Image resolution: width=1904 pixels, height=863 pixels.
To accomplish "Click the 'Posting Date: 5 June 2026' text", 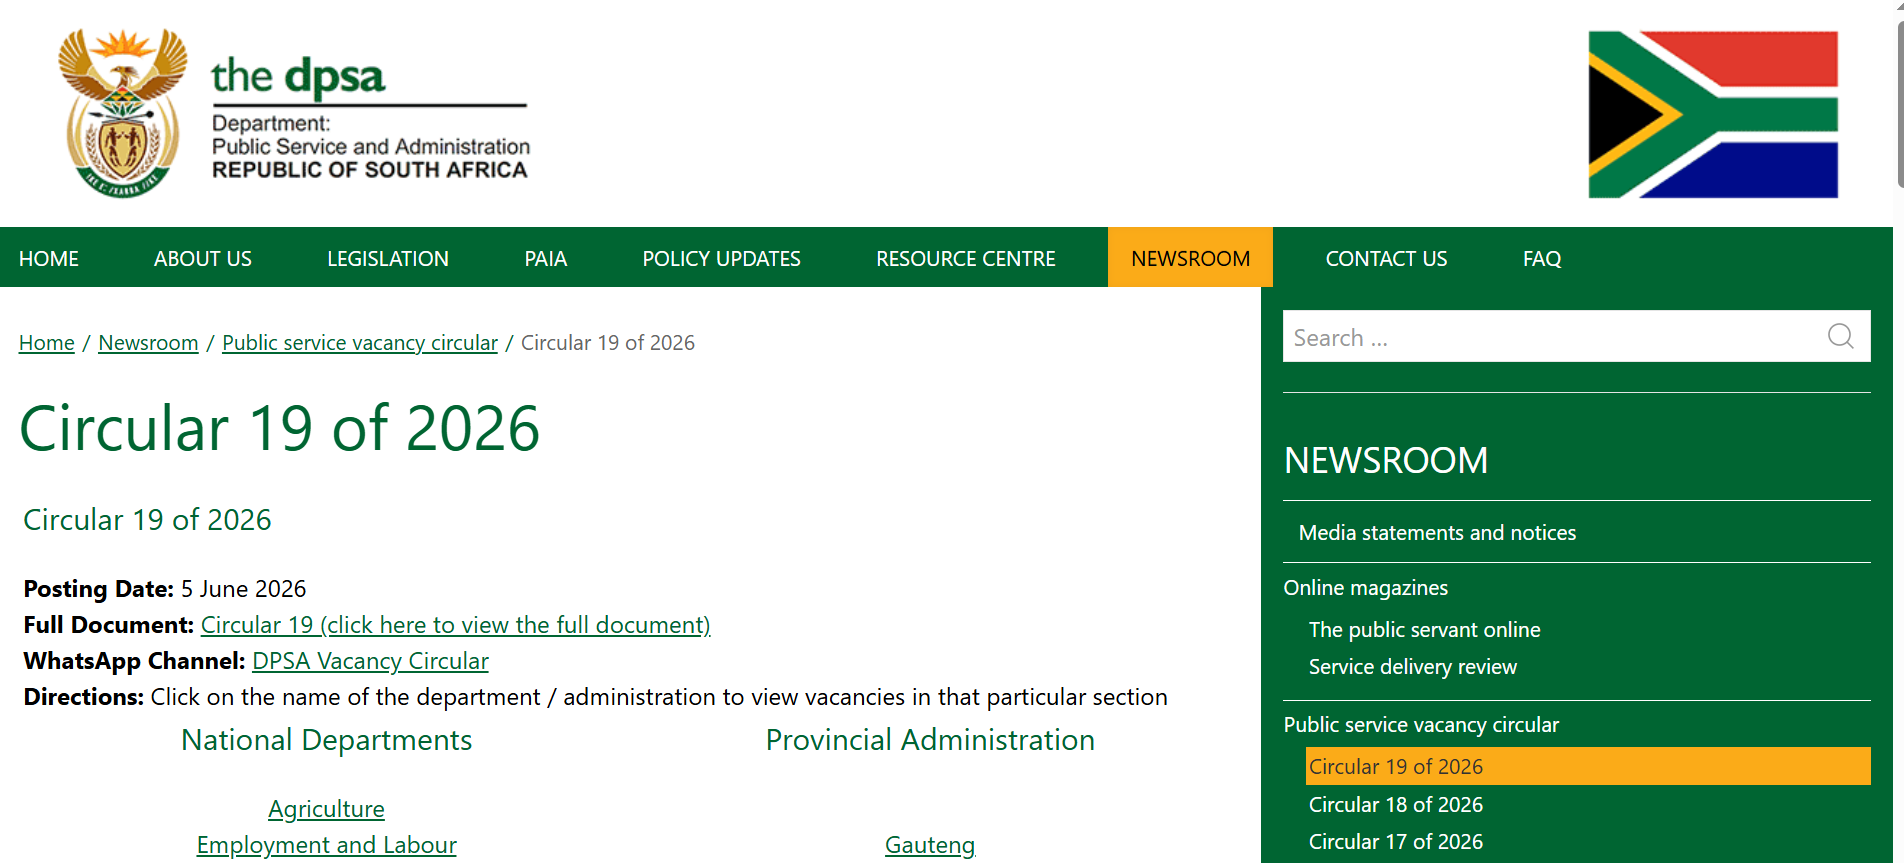I will (x=165, y=589).
